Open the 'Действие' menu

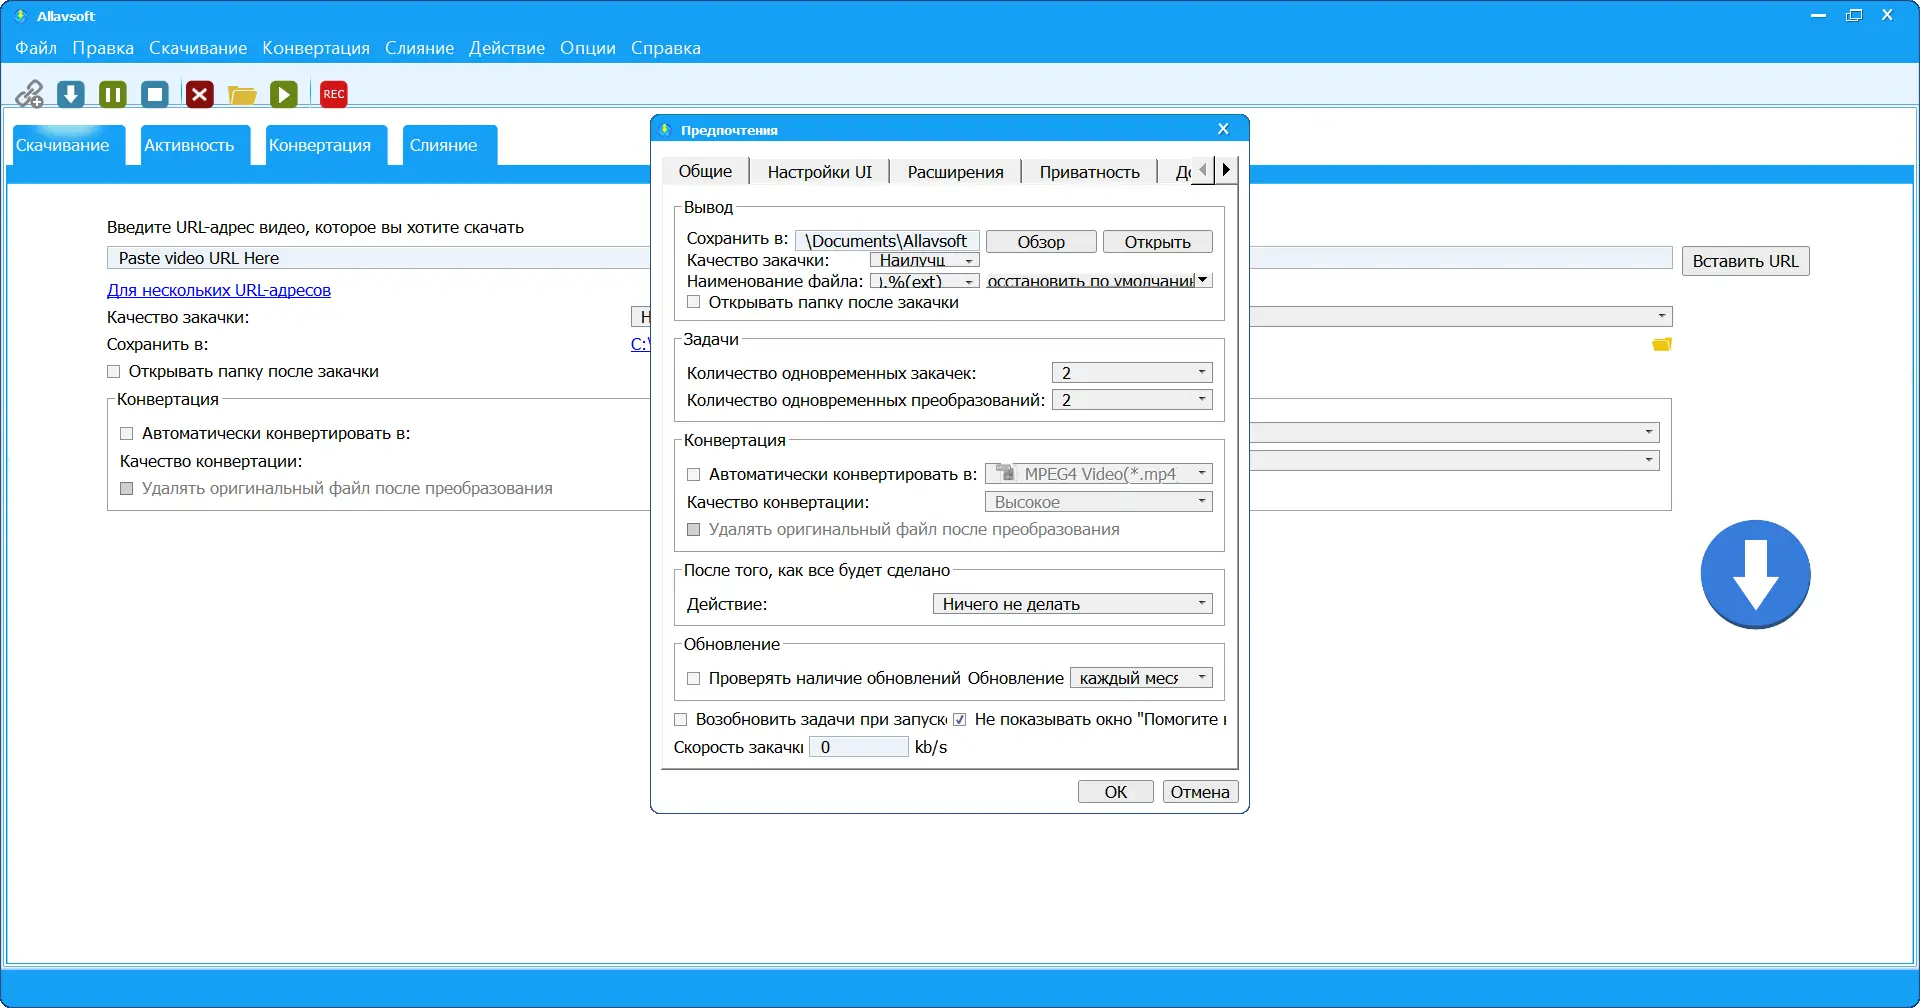coord(507,48)
